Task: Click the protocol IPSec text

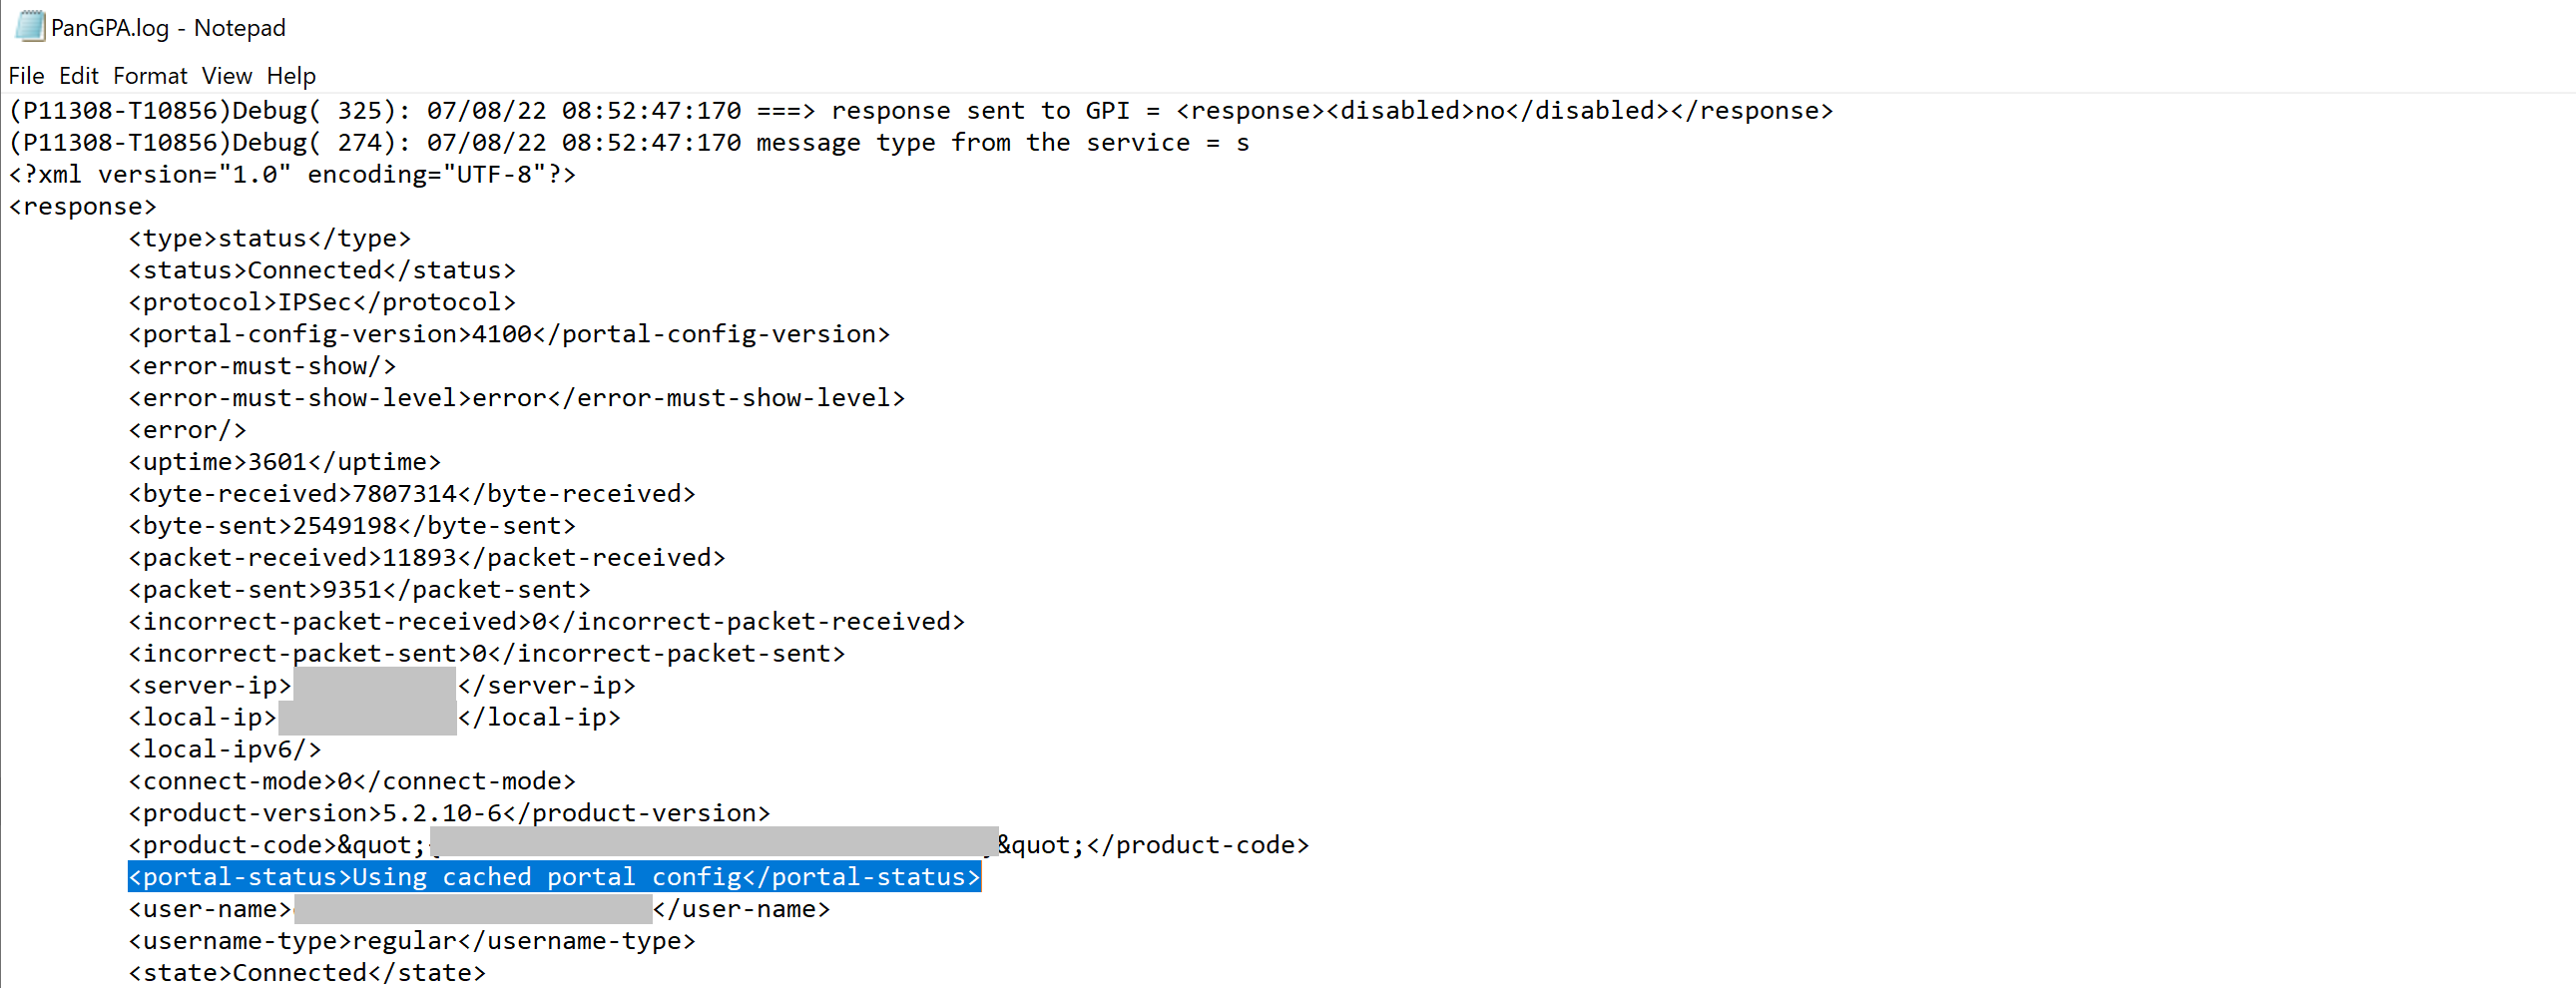Action: [320, 301]
